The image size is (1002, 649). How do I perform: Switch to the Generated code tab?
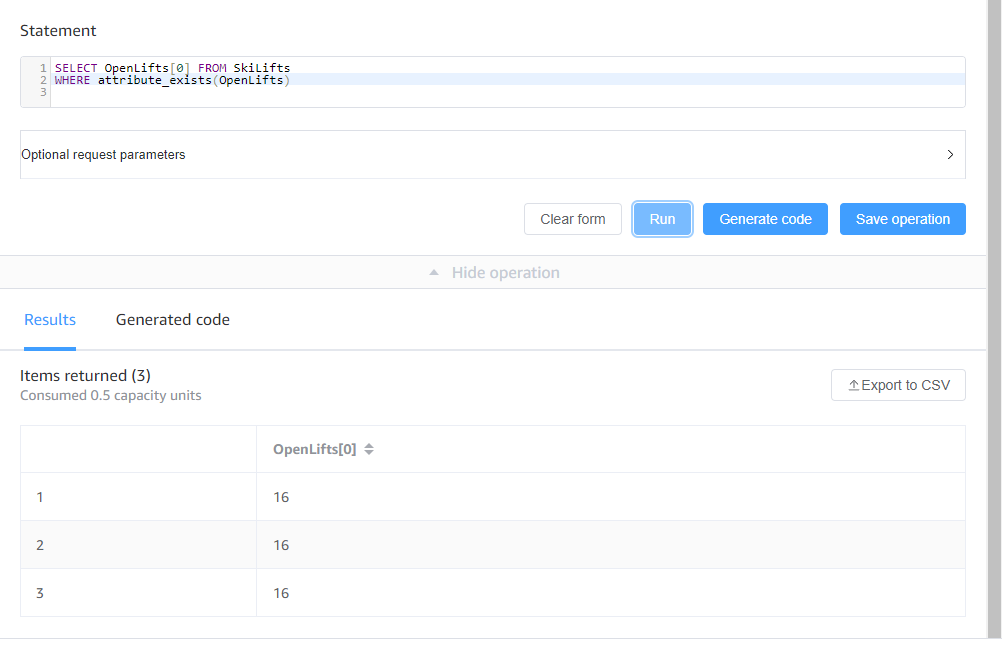172,319
